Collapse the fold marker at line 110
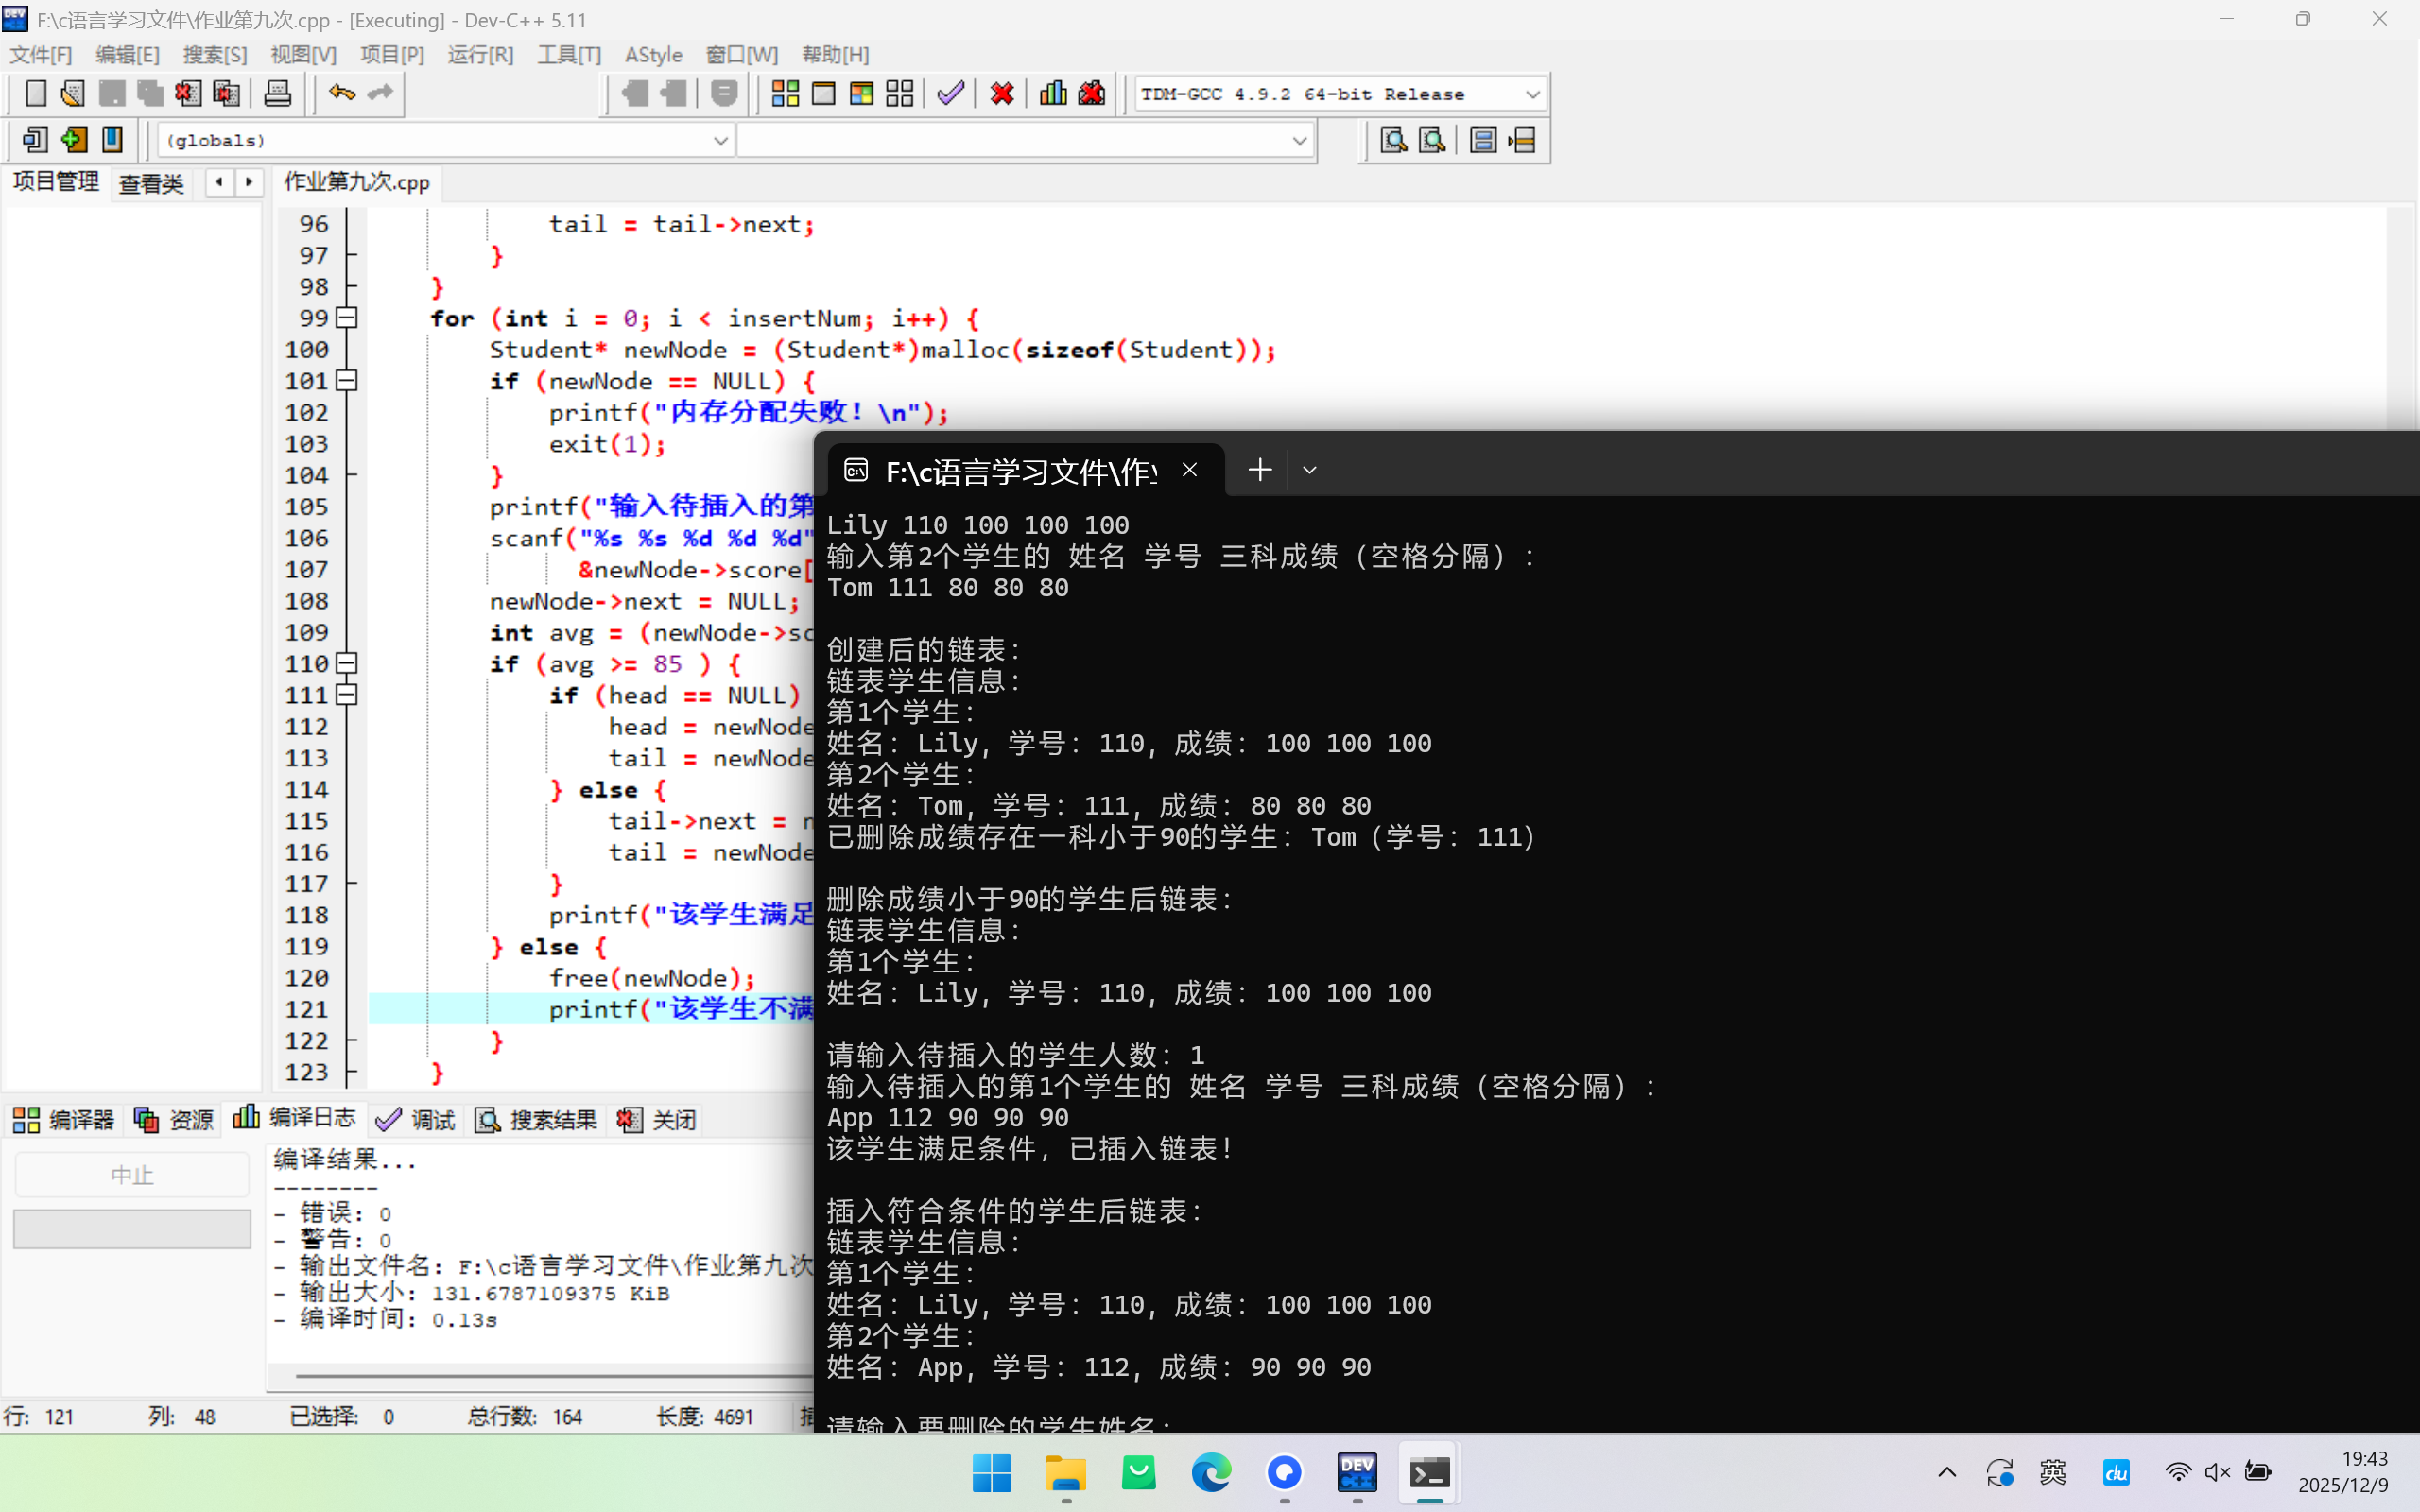 click(x=347, y=663)
